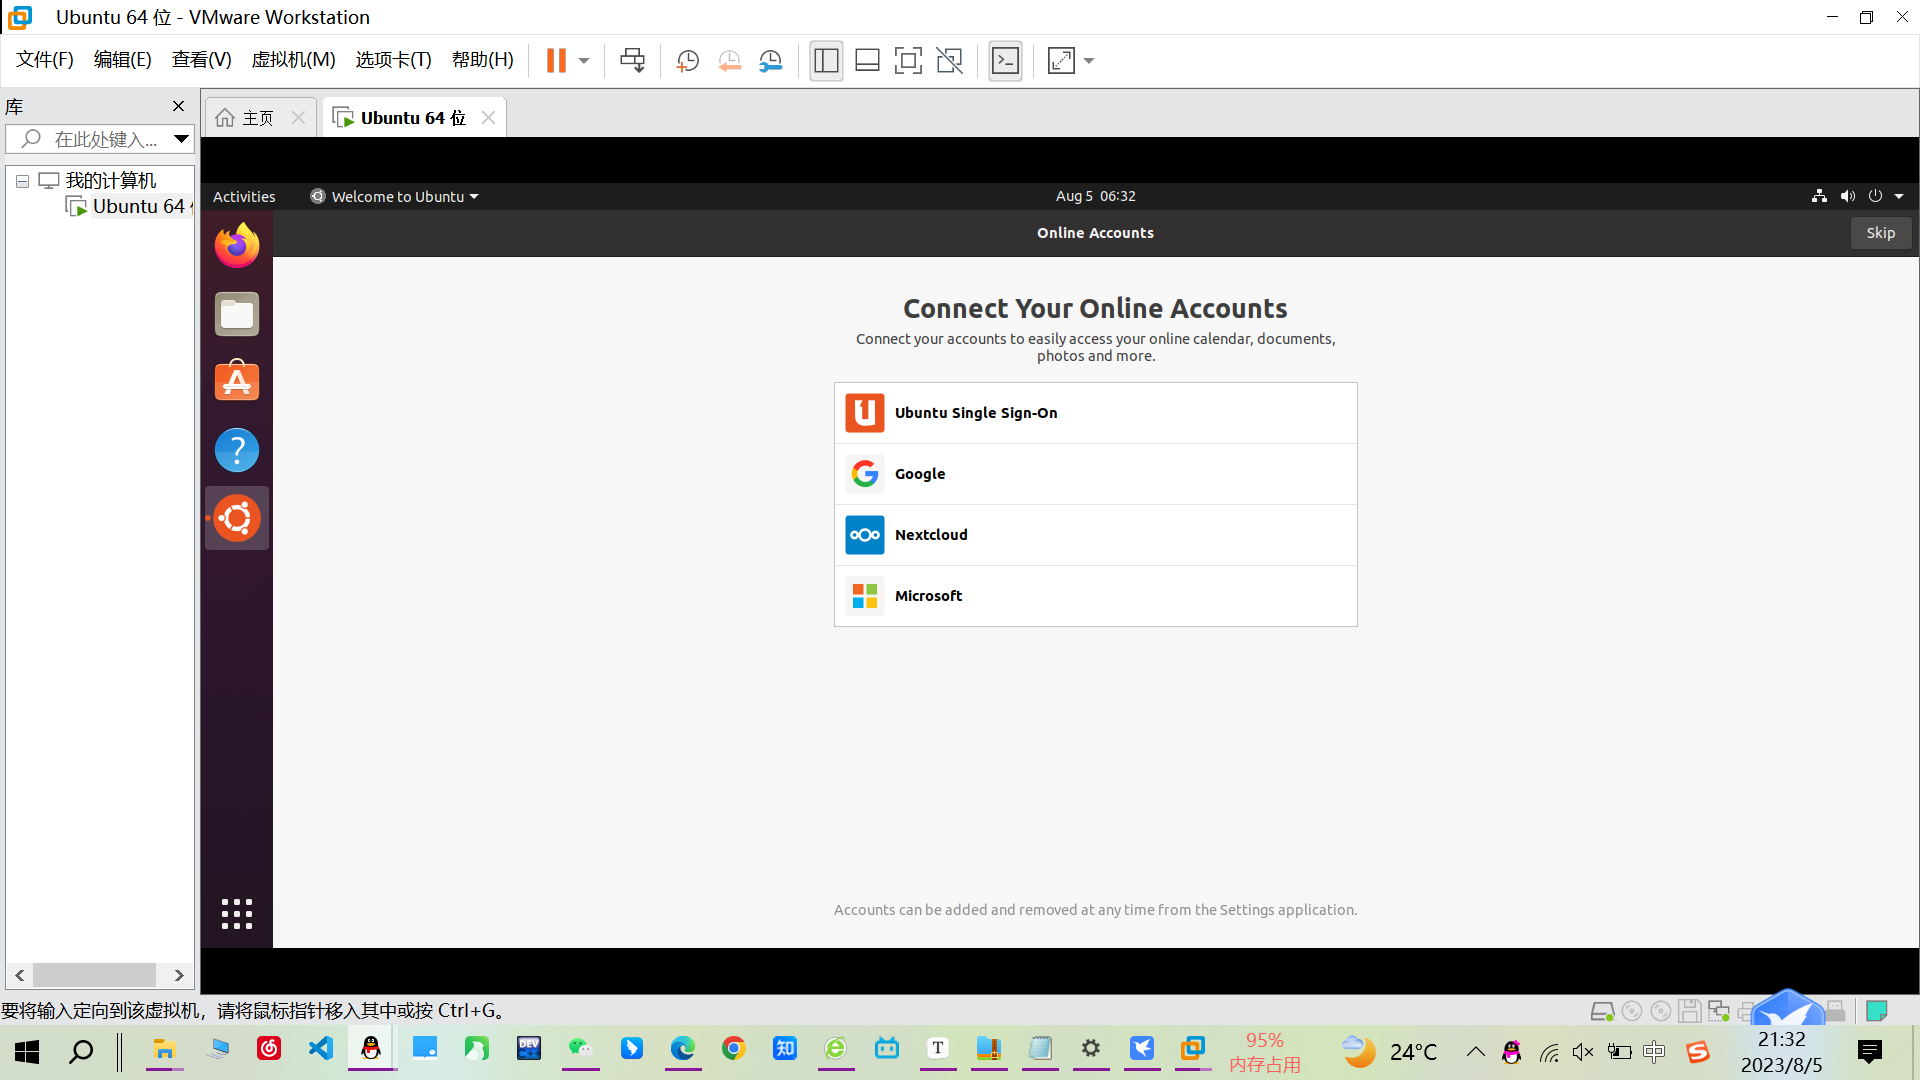Toggle the library sidebar view
Viewport: 1920px width, 1080px height.
coord(826,61)
